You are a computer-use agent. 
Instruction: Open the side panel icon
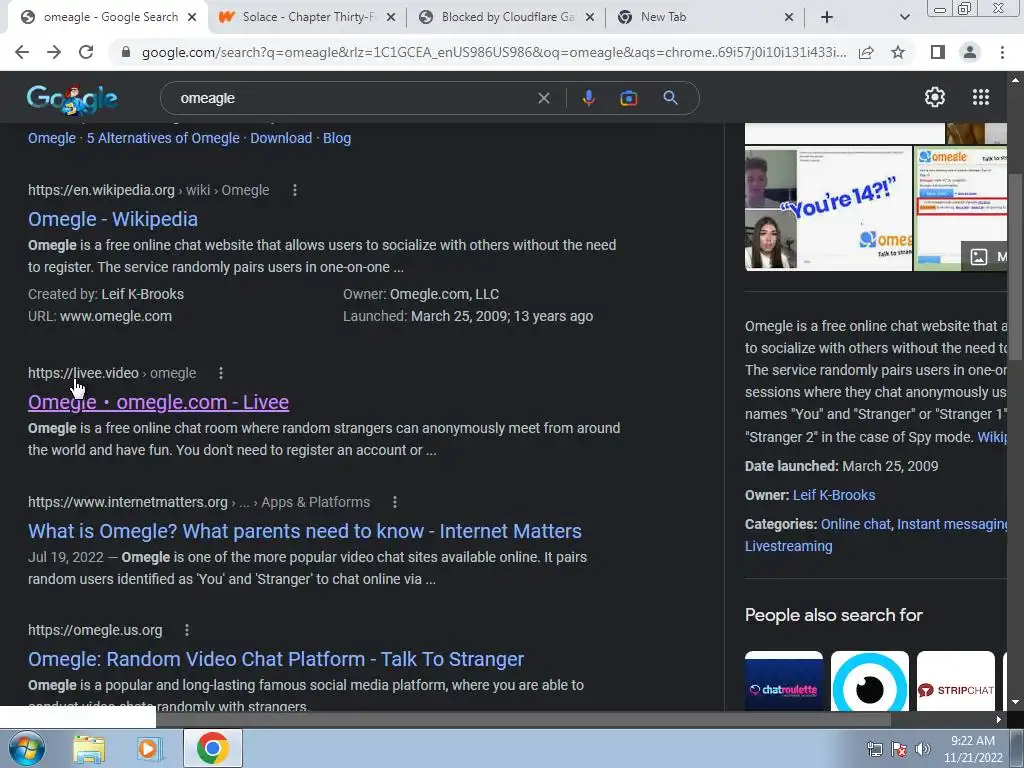(x=938, y=52)
